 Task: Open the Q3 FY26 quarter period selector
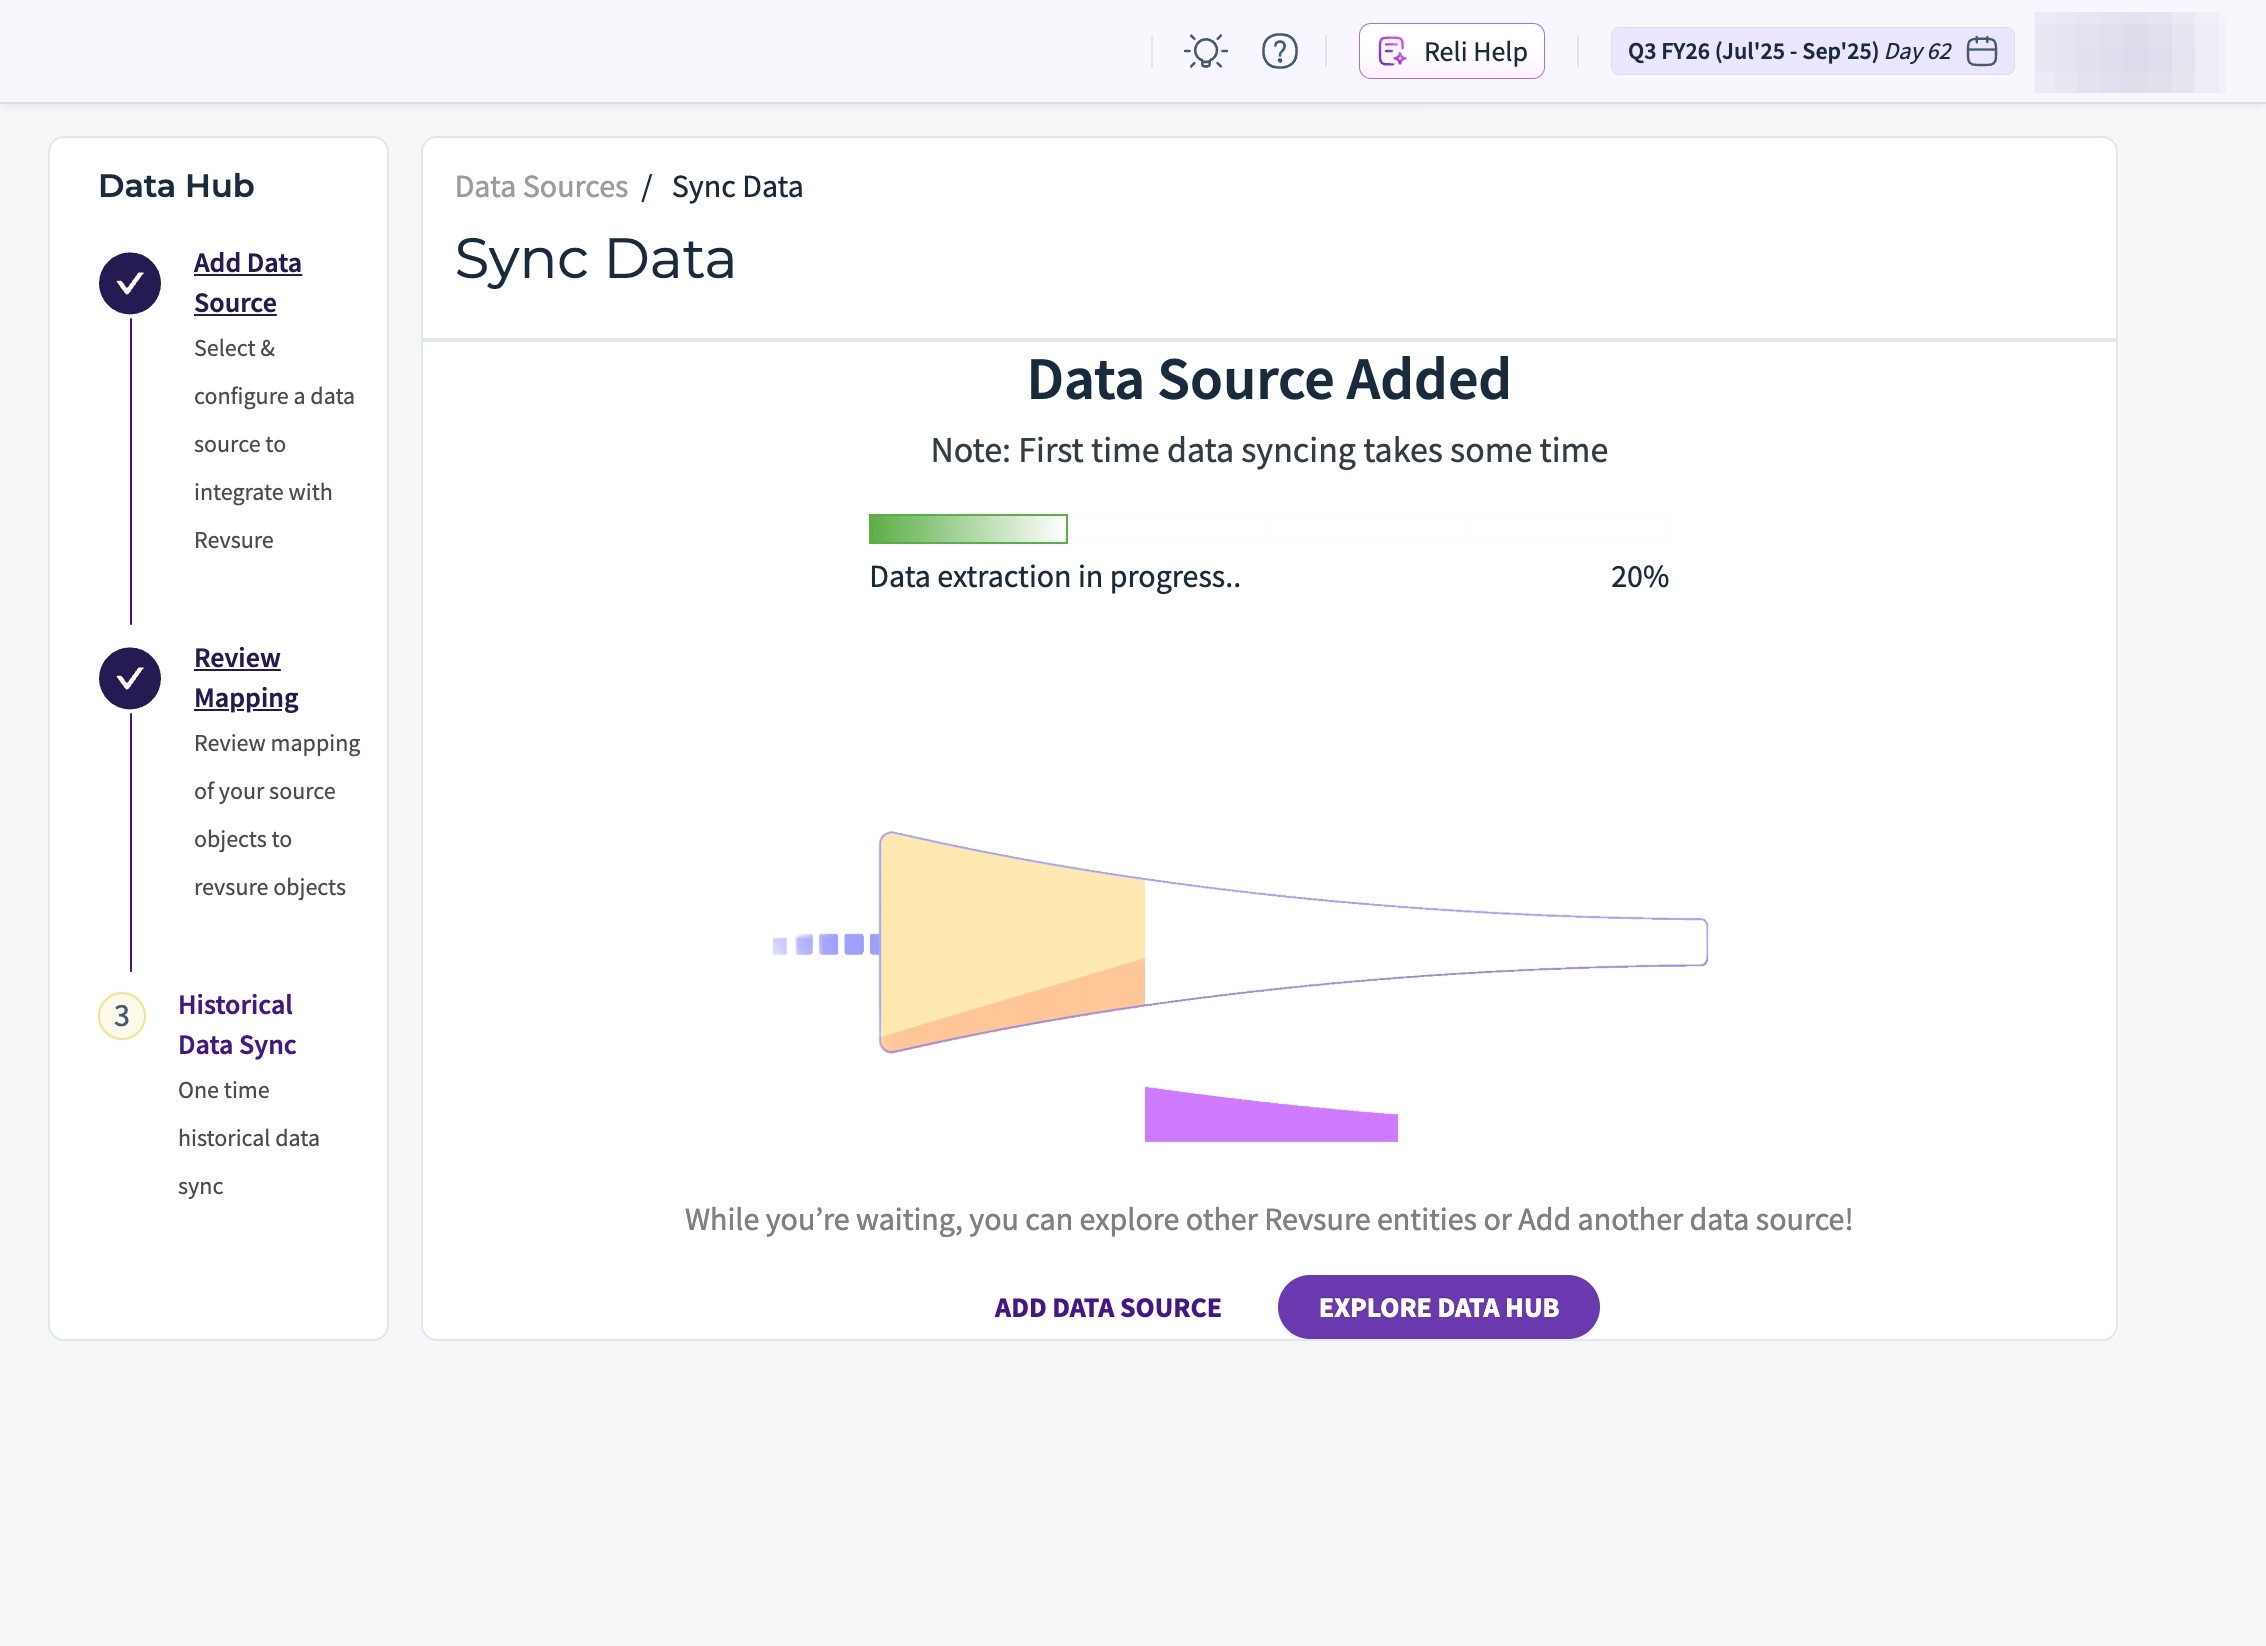click(x=1790, y=51)
